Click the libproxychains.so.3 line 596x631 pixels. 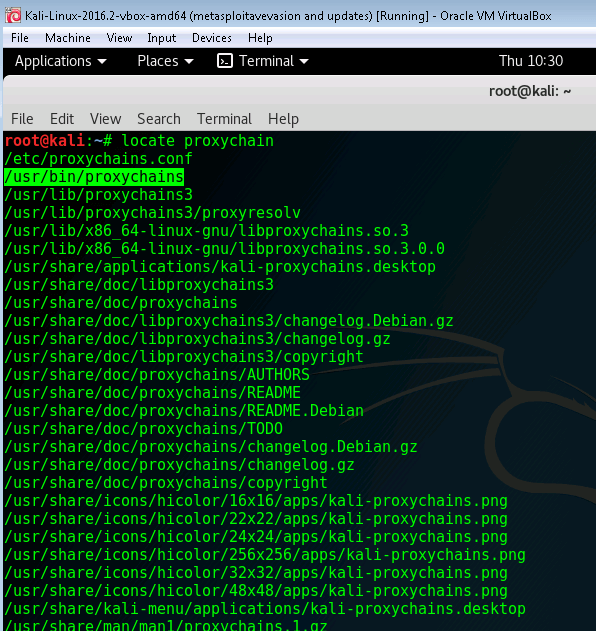pos(206,231)
